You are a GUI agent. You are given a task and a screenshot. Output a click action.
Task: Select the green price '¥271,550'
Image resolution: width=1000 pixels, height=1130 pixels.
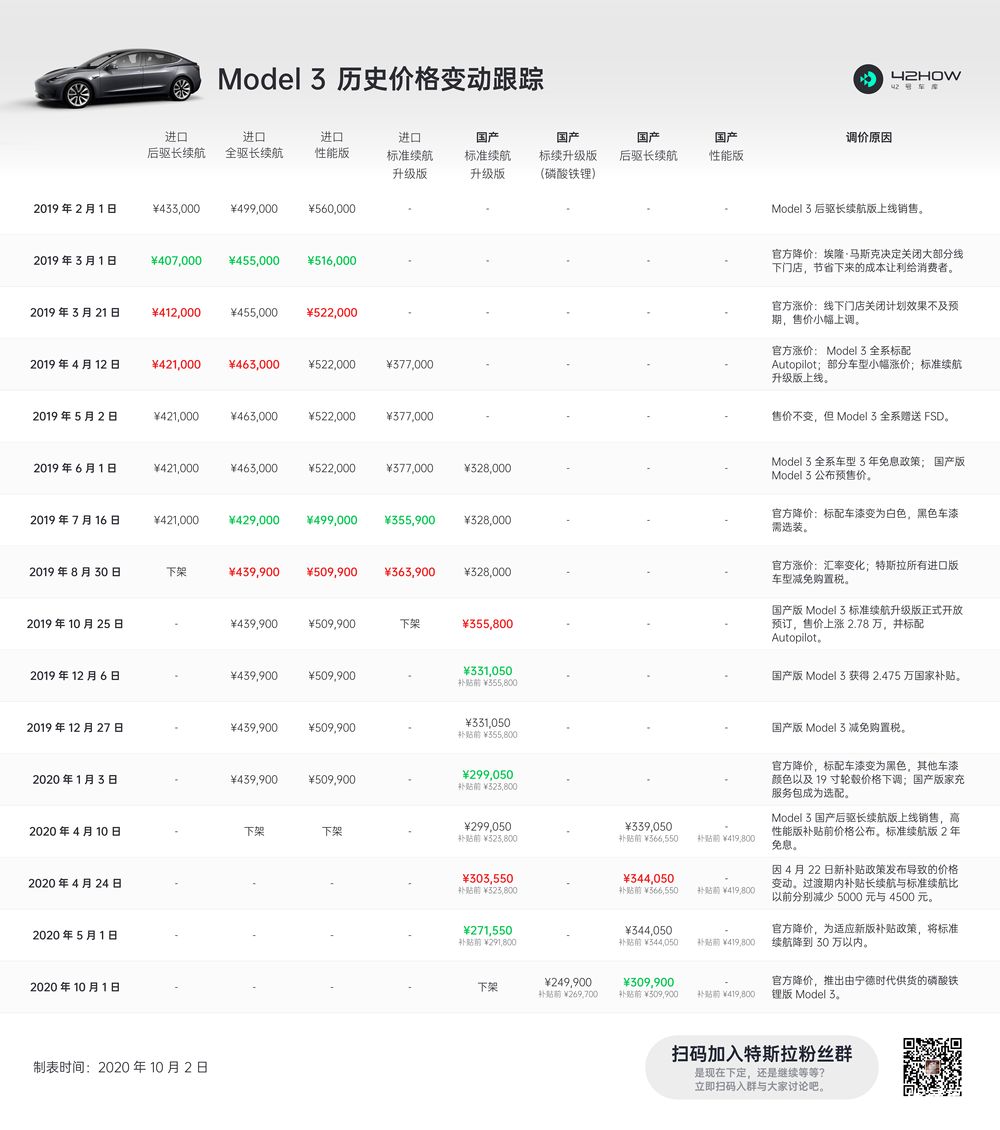[x=487, y=930]
